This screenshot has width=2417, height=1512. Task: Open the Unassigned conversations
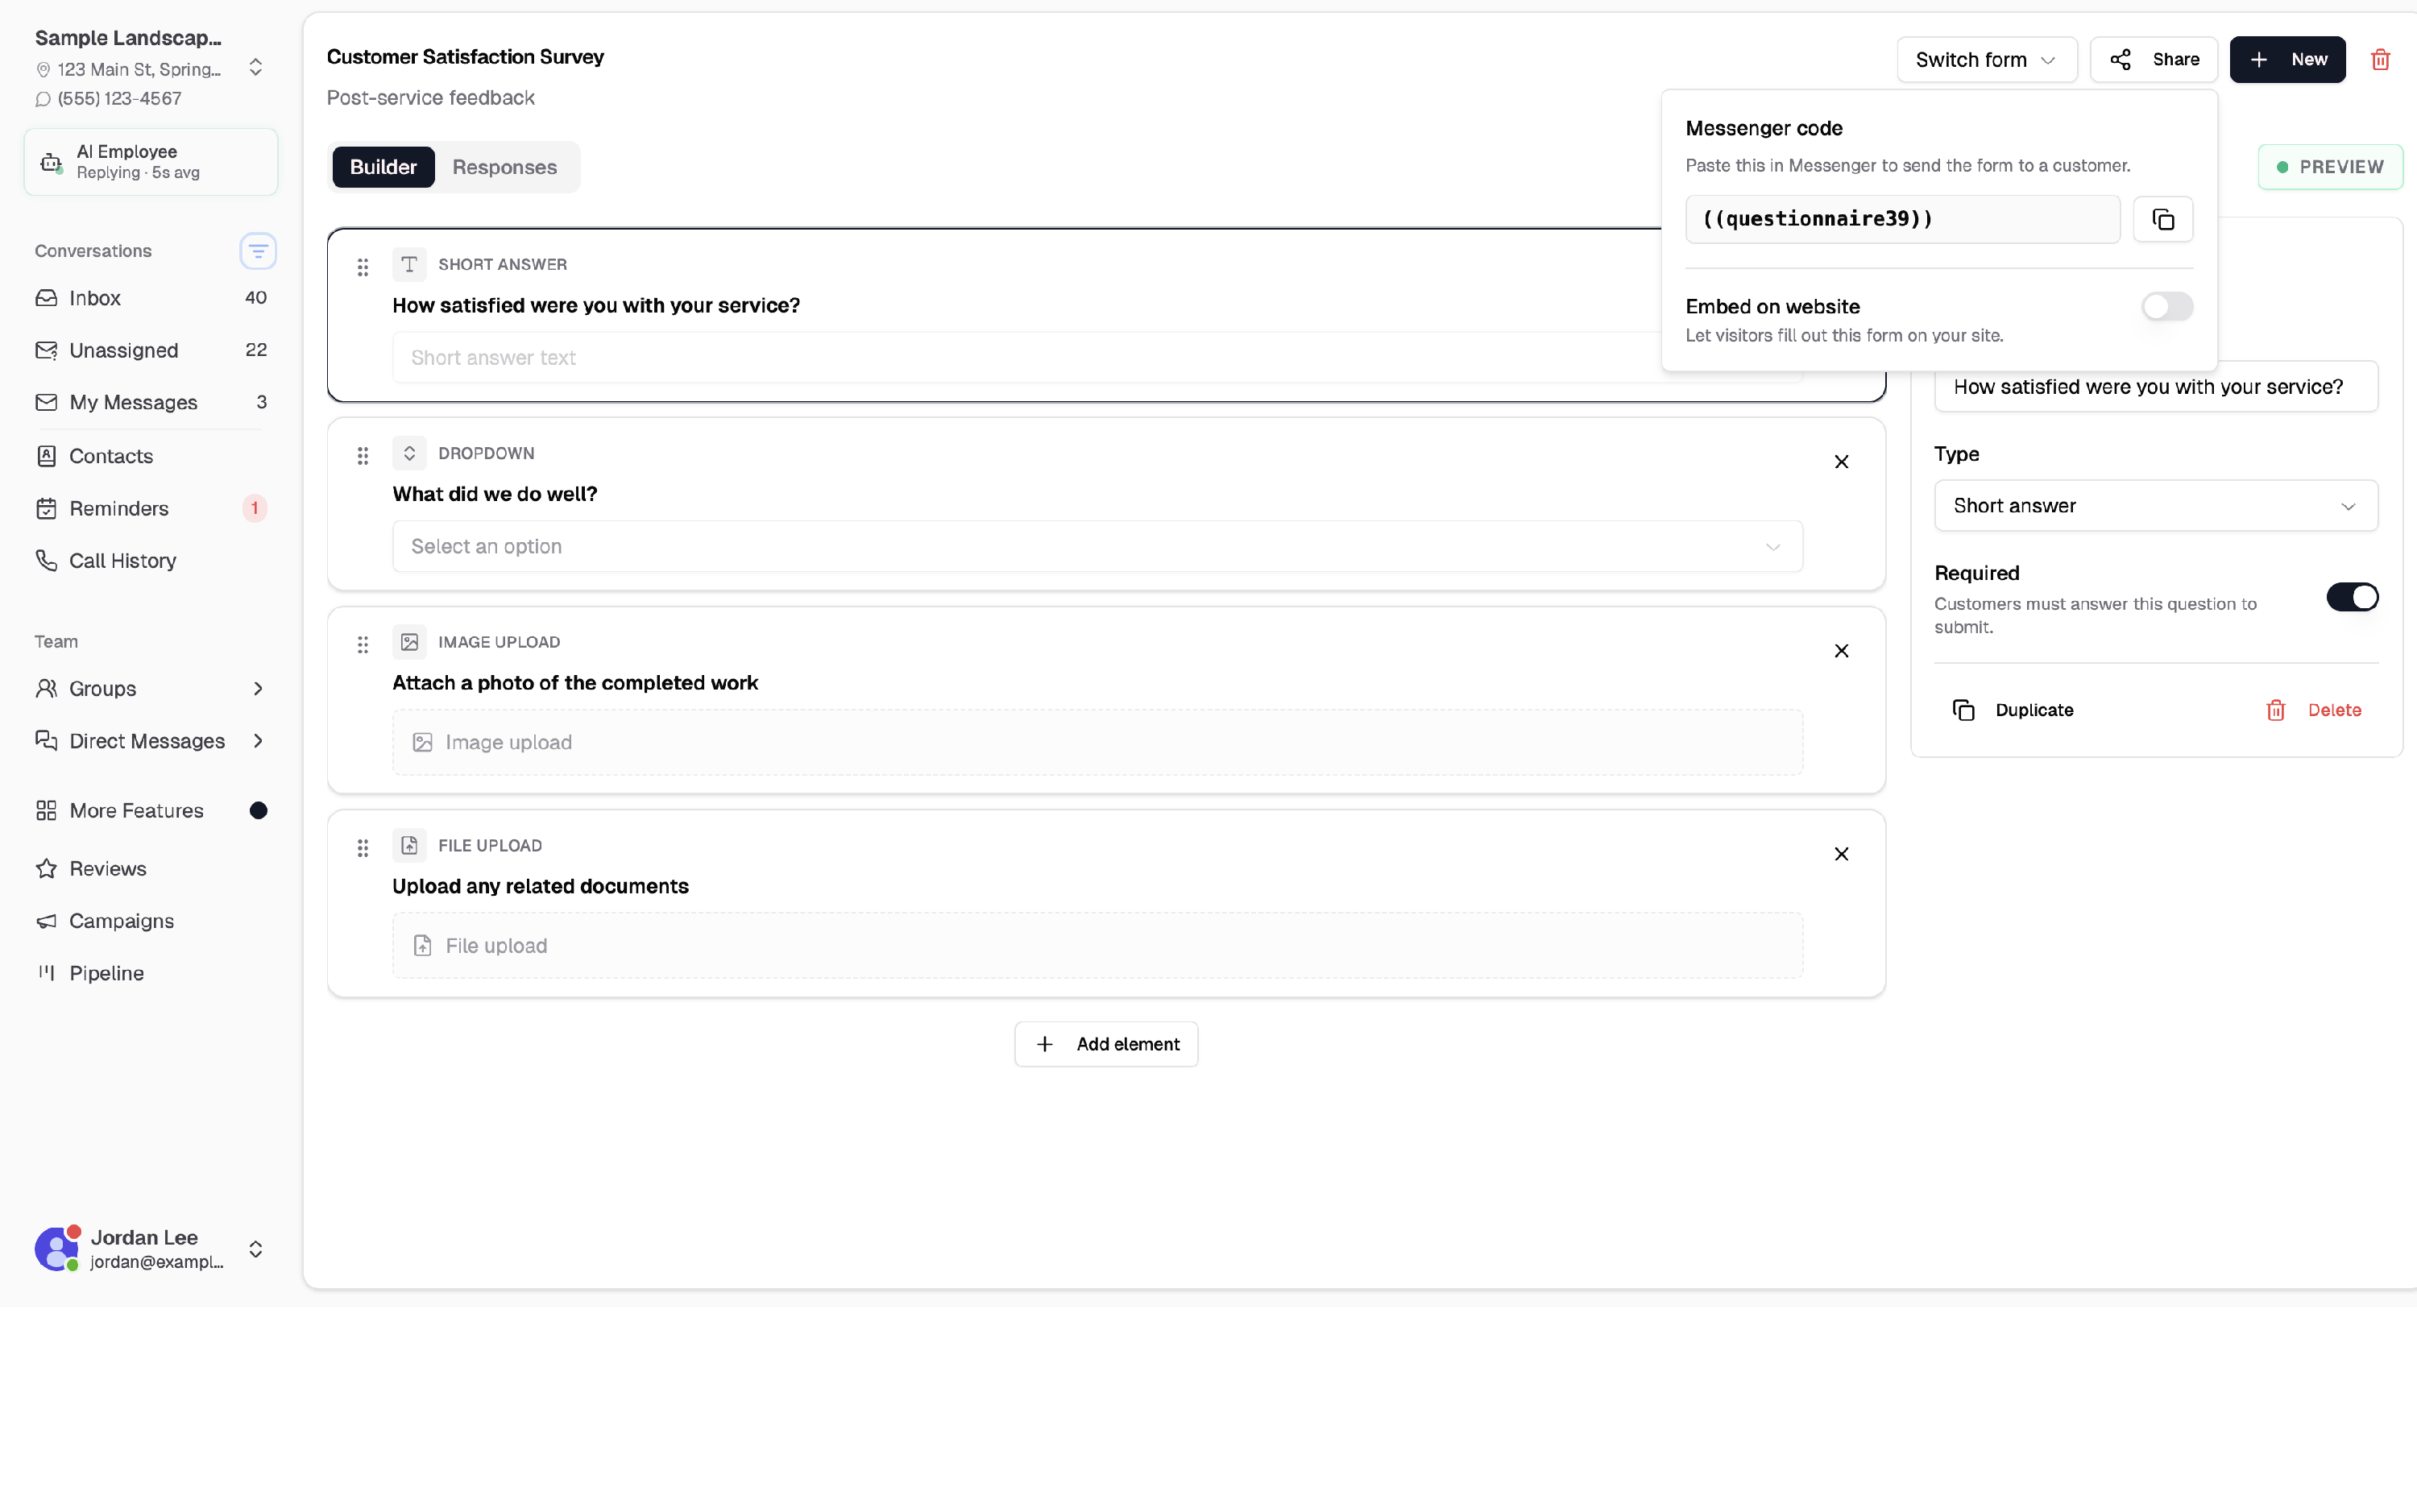coord(151,350)
